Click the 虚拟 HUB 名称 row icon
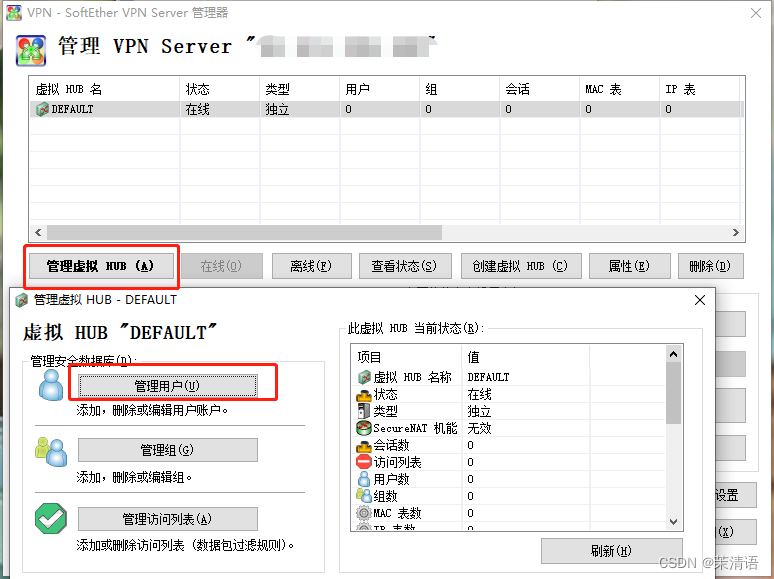This screenshot has width=774, height=579. click(364, 377)
